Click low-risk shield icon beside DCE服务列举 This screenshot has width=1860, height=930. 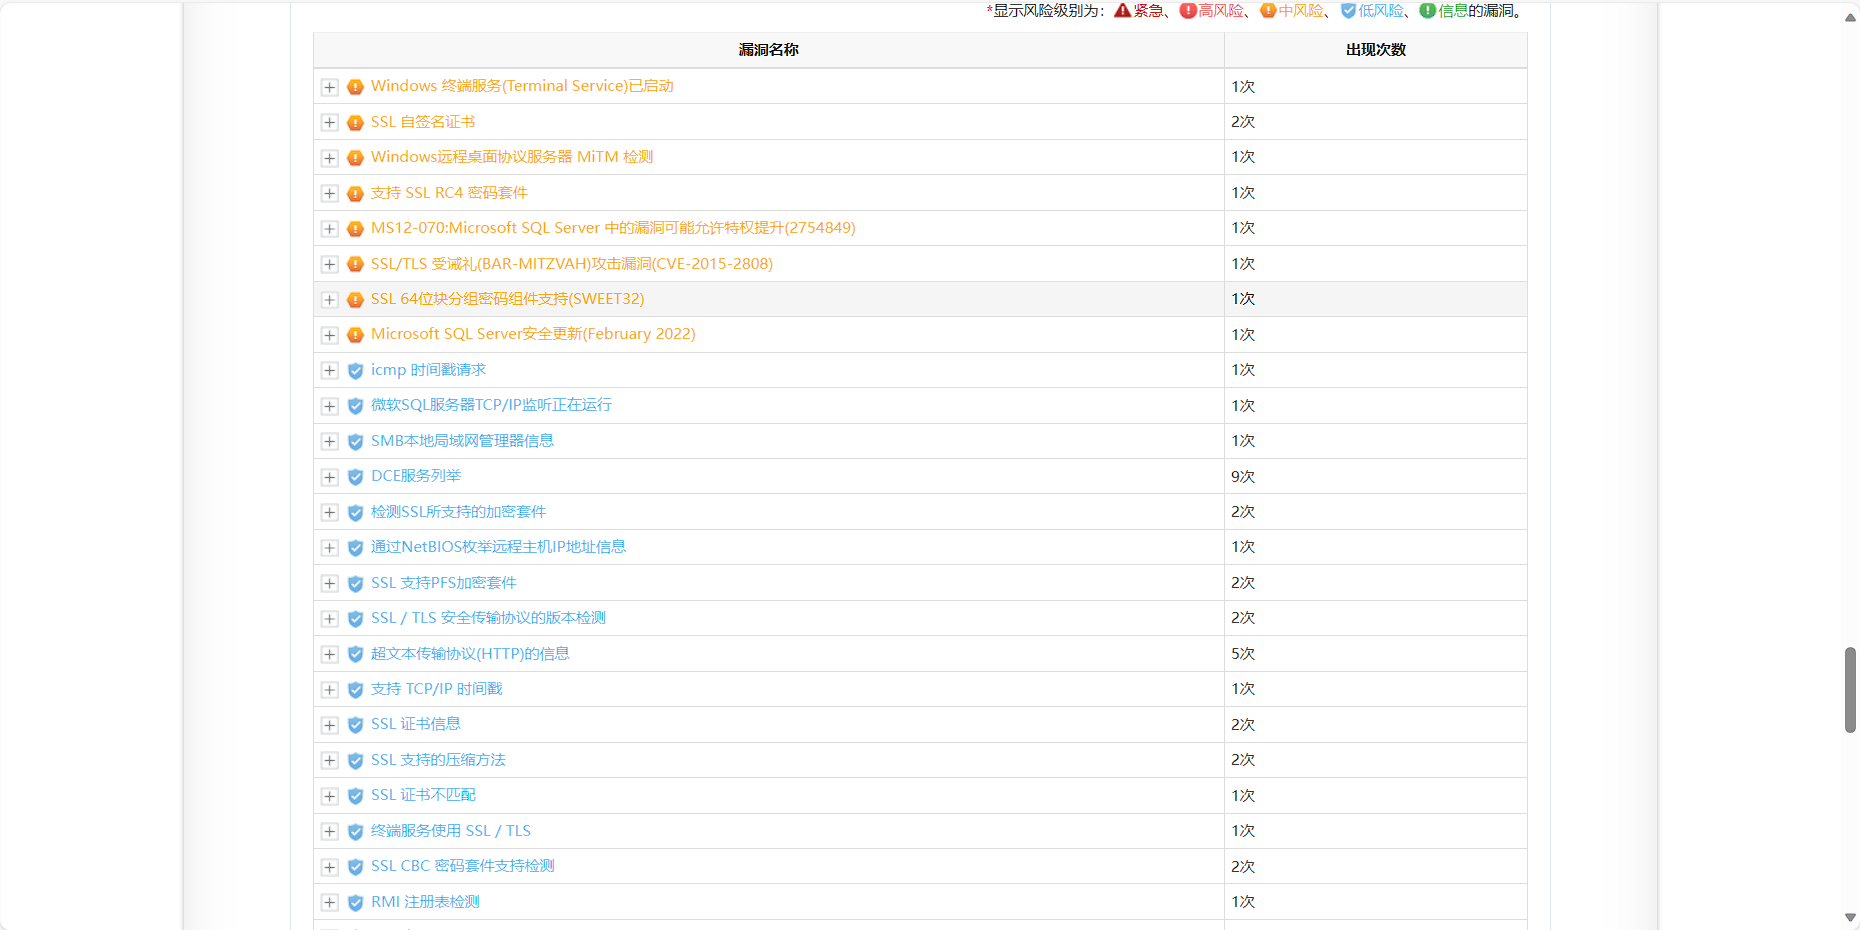(355, 477)
